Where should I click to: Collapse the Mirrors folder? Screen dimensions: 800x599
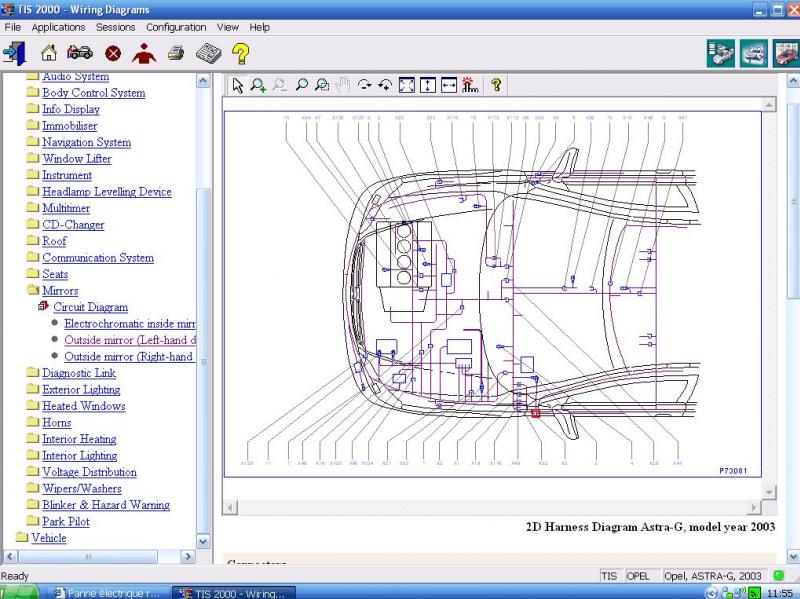33,290
